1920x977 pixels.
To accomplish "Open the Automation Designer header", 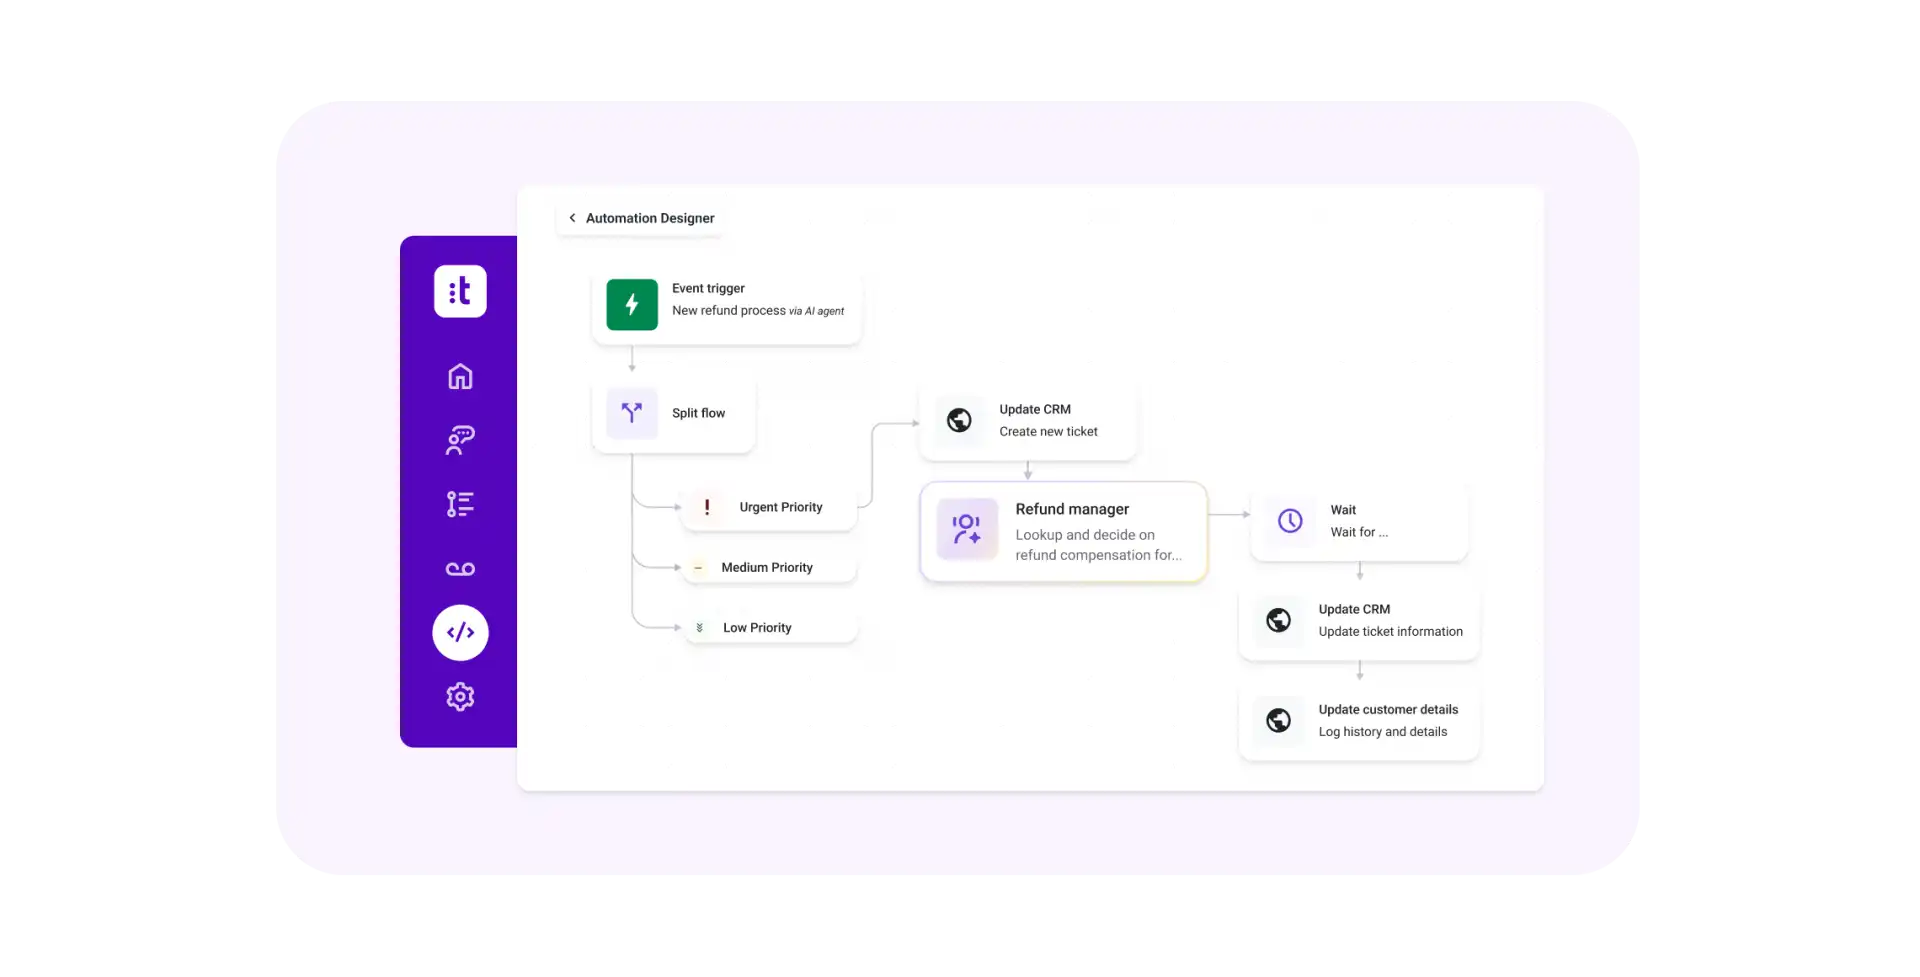I will pyautogui.click(x=649, y=218).
